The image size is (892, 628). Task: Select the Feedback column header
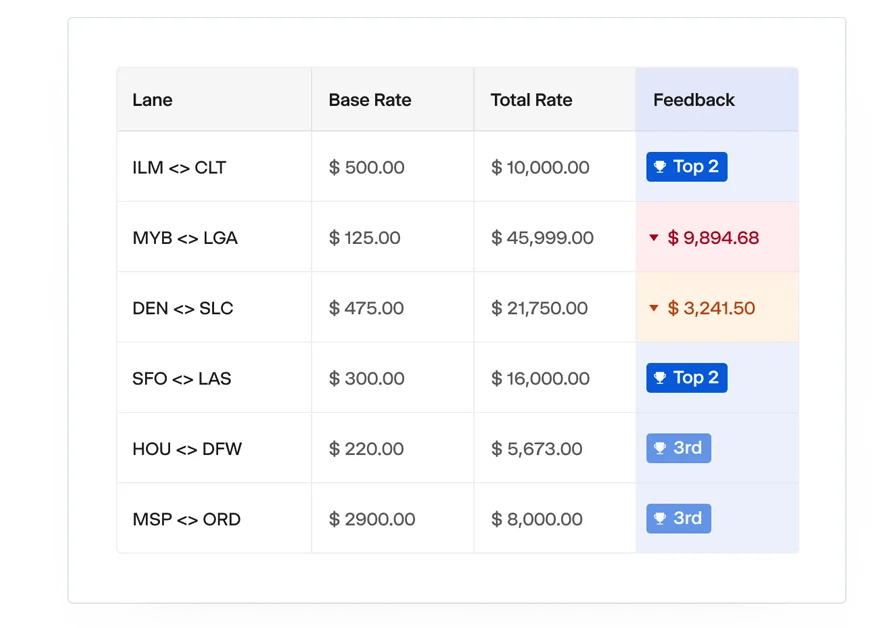[717, 100]
